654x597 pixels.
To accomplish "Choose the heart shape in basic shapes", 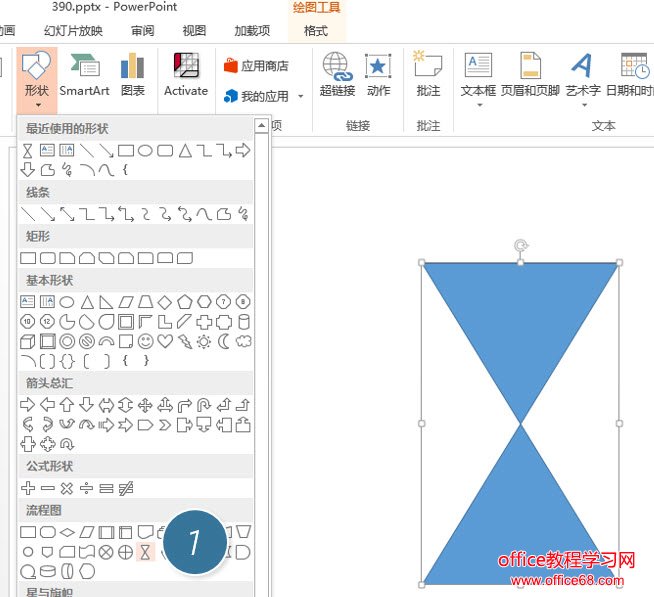I will (165, 341).
